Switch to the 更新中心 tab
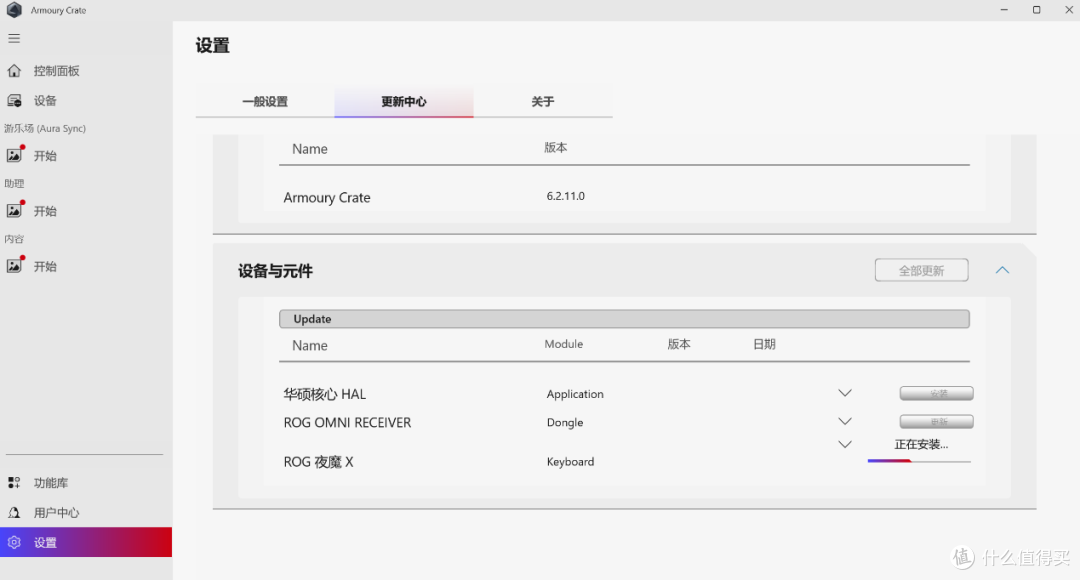The image size is (1080, 580). pyautogui.click(x=404, y=101)
